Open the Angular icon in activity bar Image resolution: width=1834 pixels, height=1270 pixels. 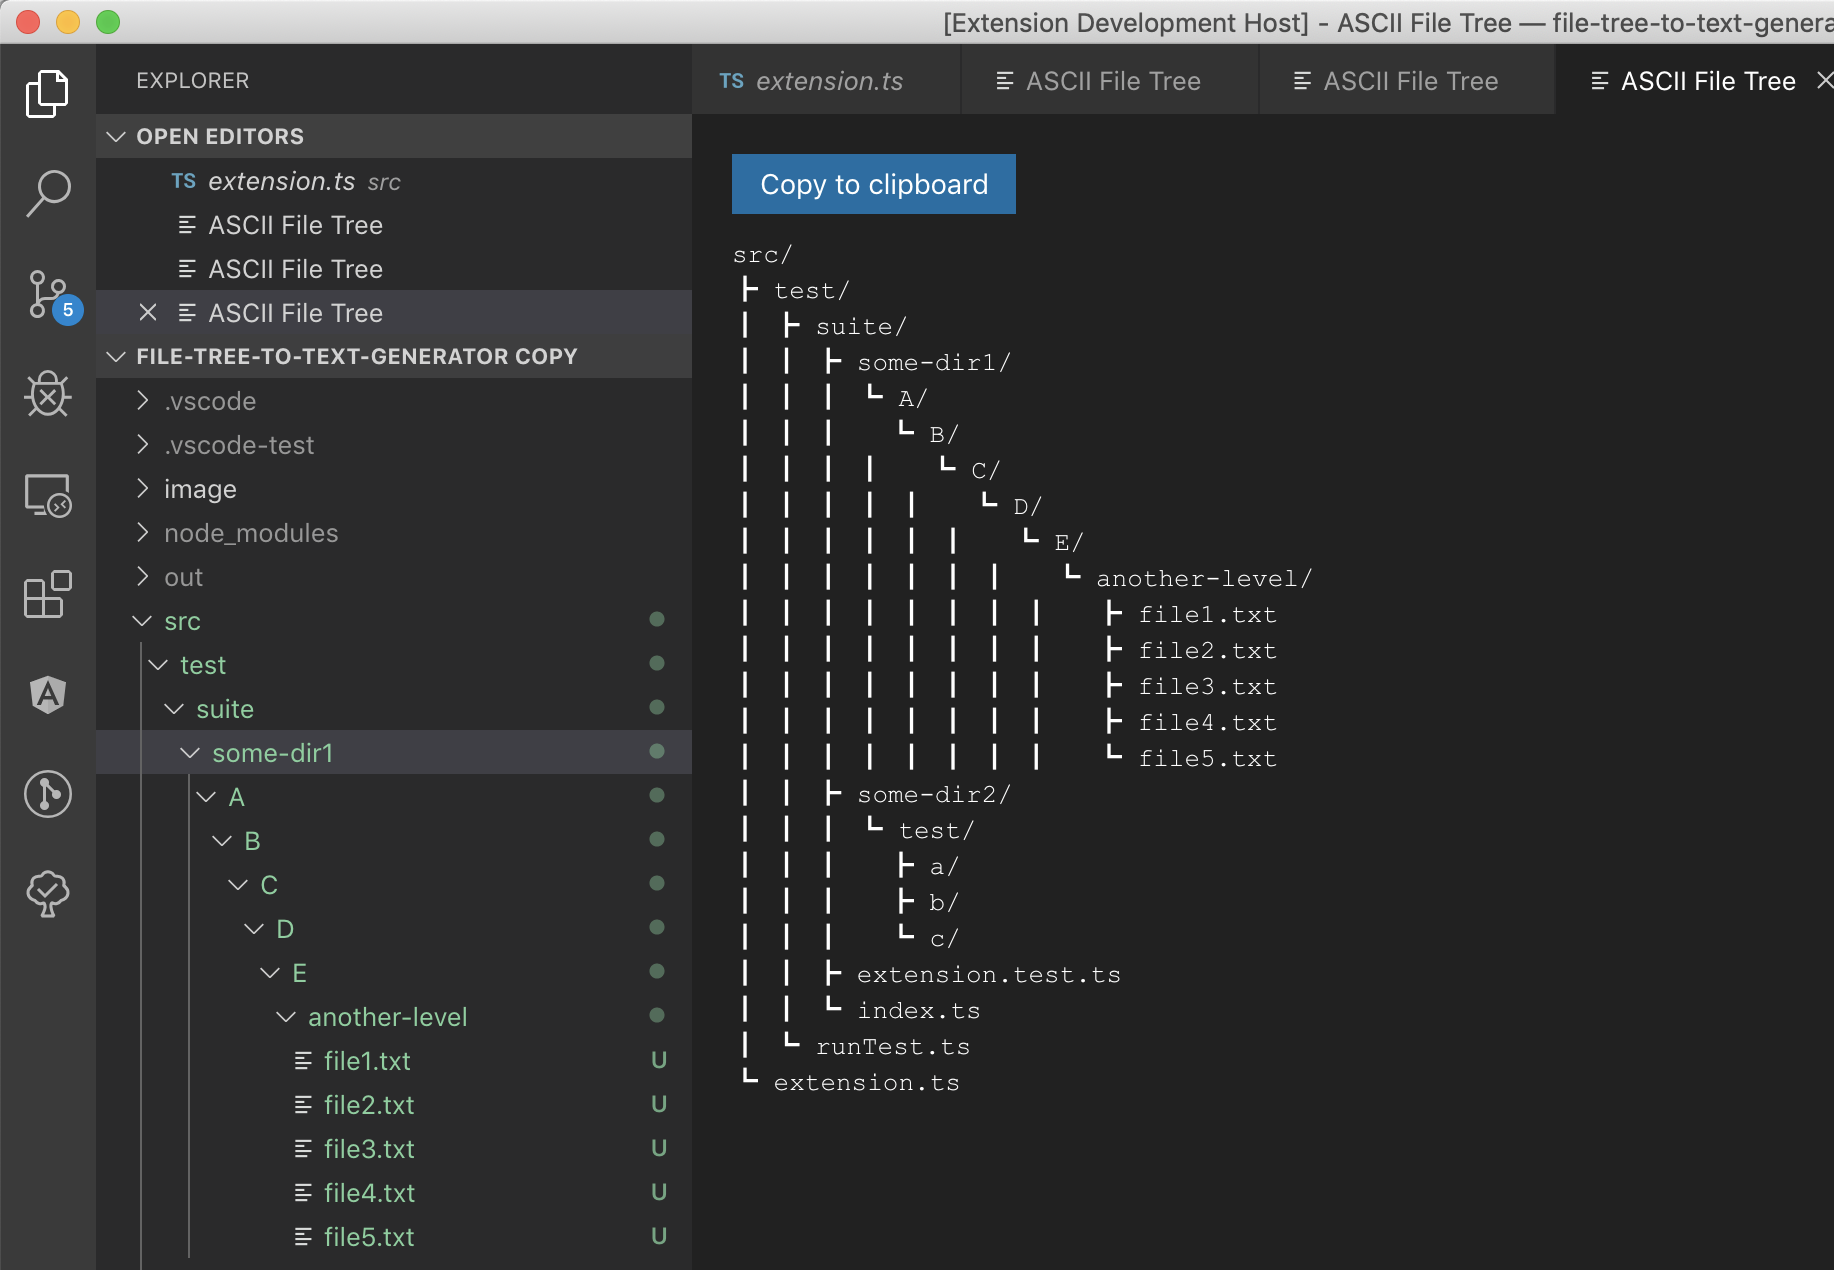[x=47, y=695]
